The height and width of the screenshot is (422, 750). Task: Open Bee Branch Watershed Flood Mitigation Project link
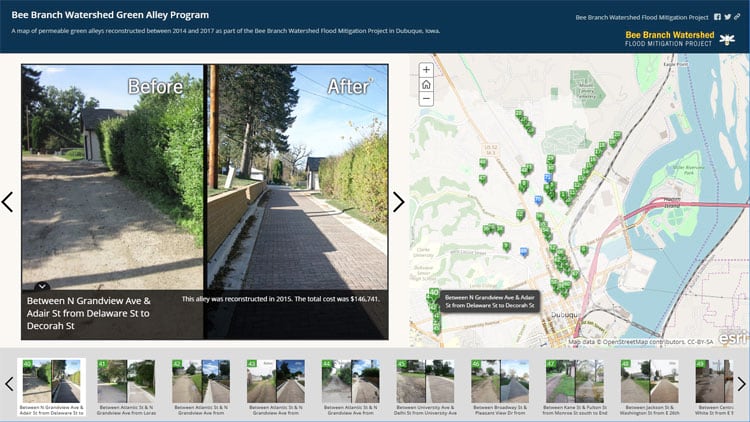point(641,17)
